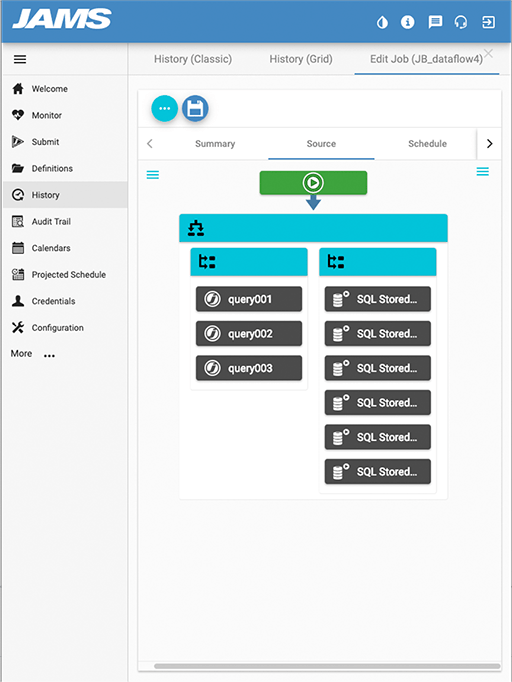This screenshot has width=512, height=682.
Task: Select the Source tab
Action: (321, 144)
